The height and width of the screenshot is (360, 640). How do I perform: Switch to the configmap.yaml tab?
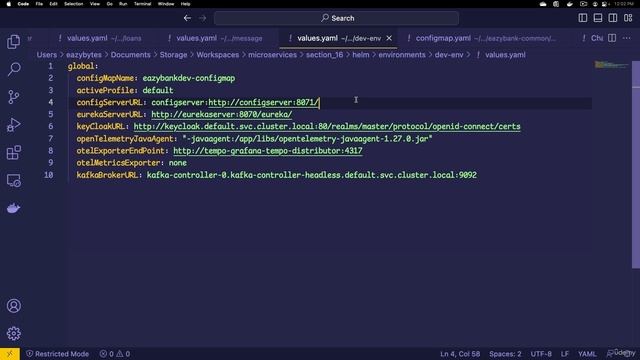(482, 38)
